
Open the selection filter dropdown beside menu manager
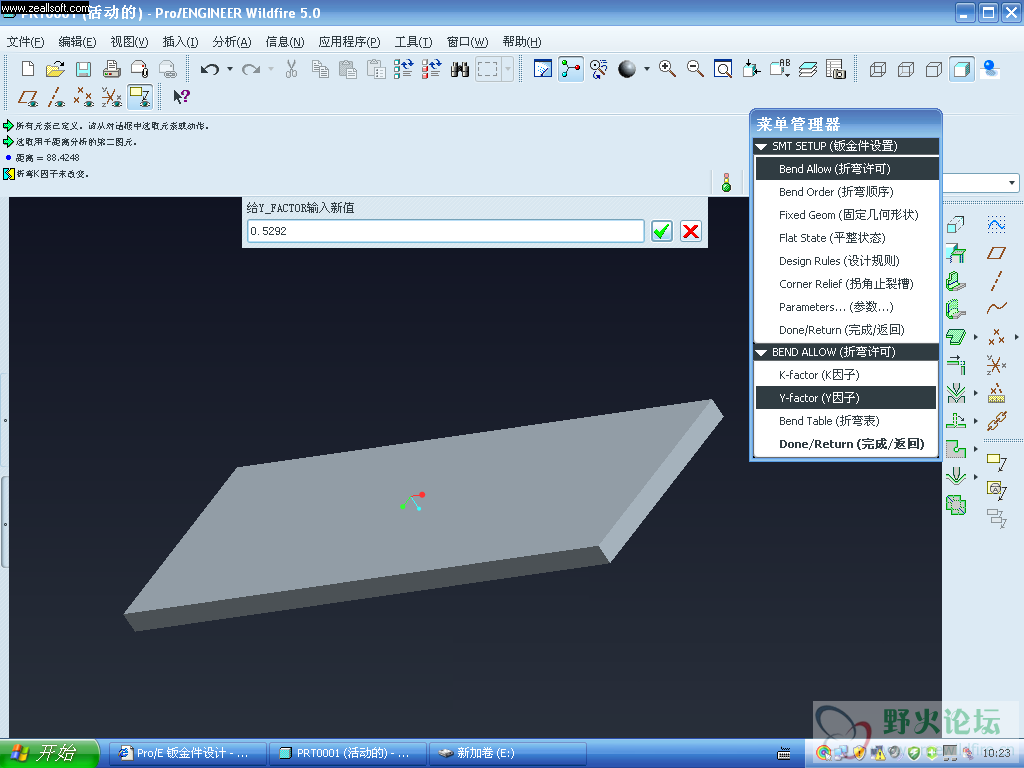coord(1012,183)
